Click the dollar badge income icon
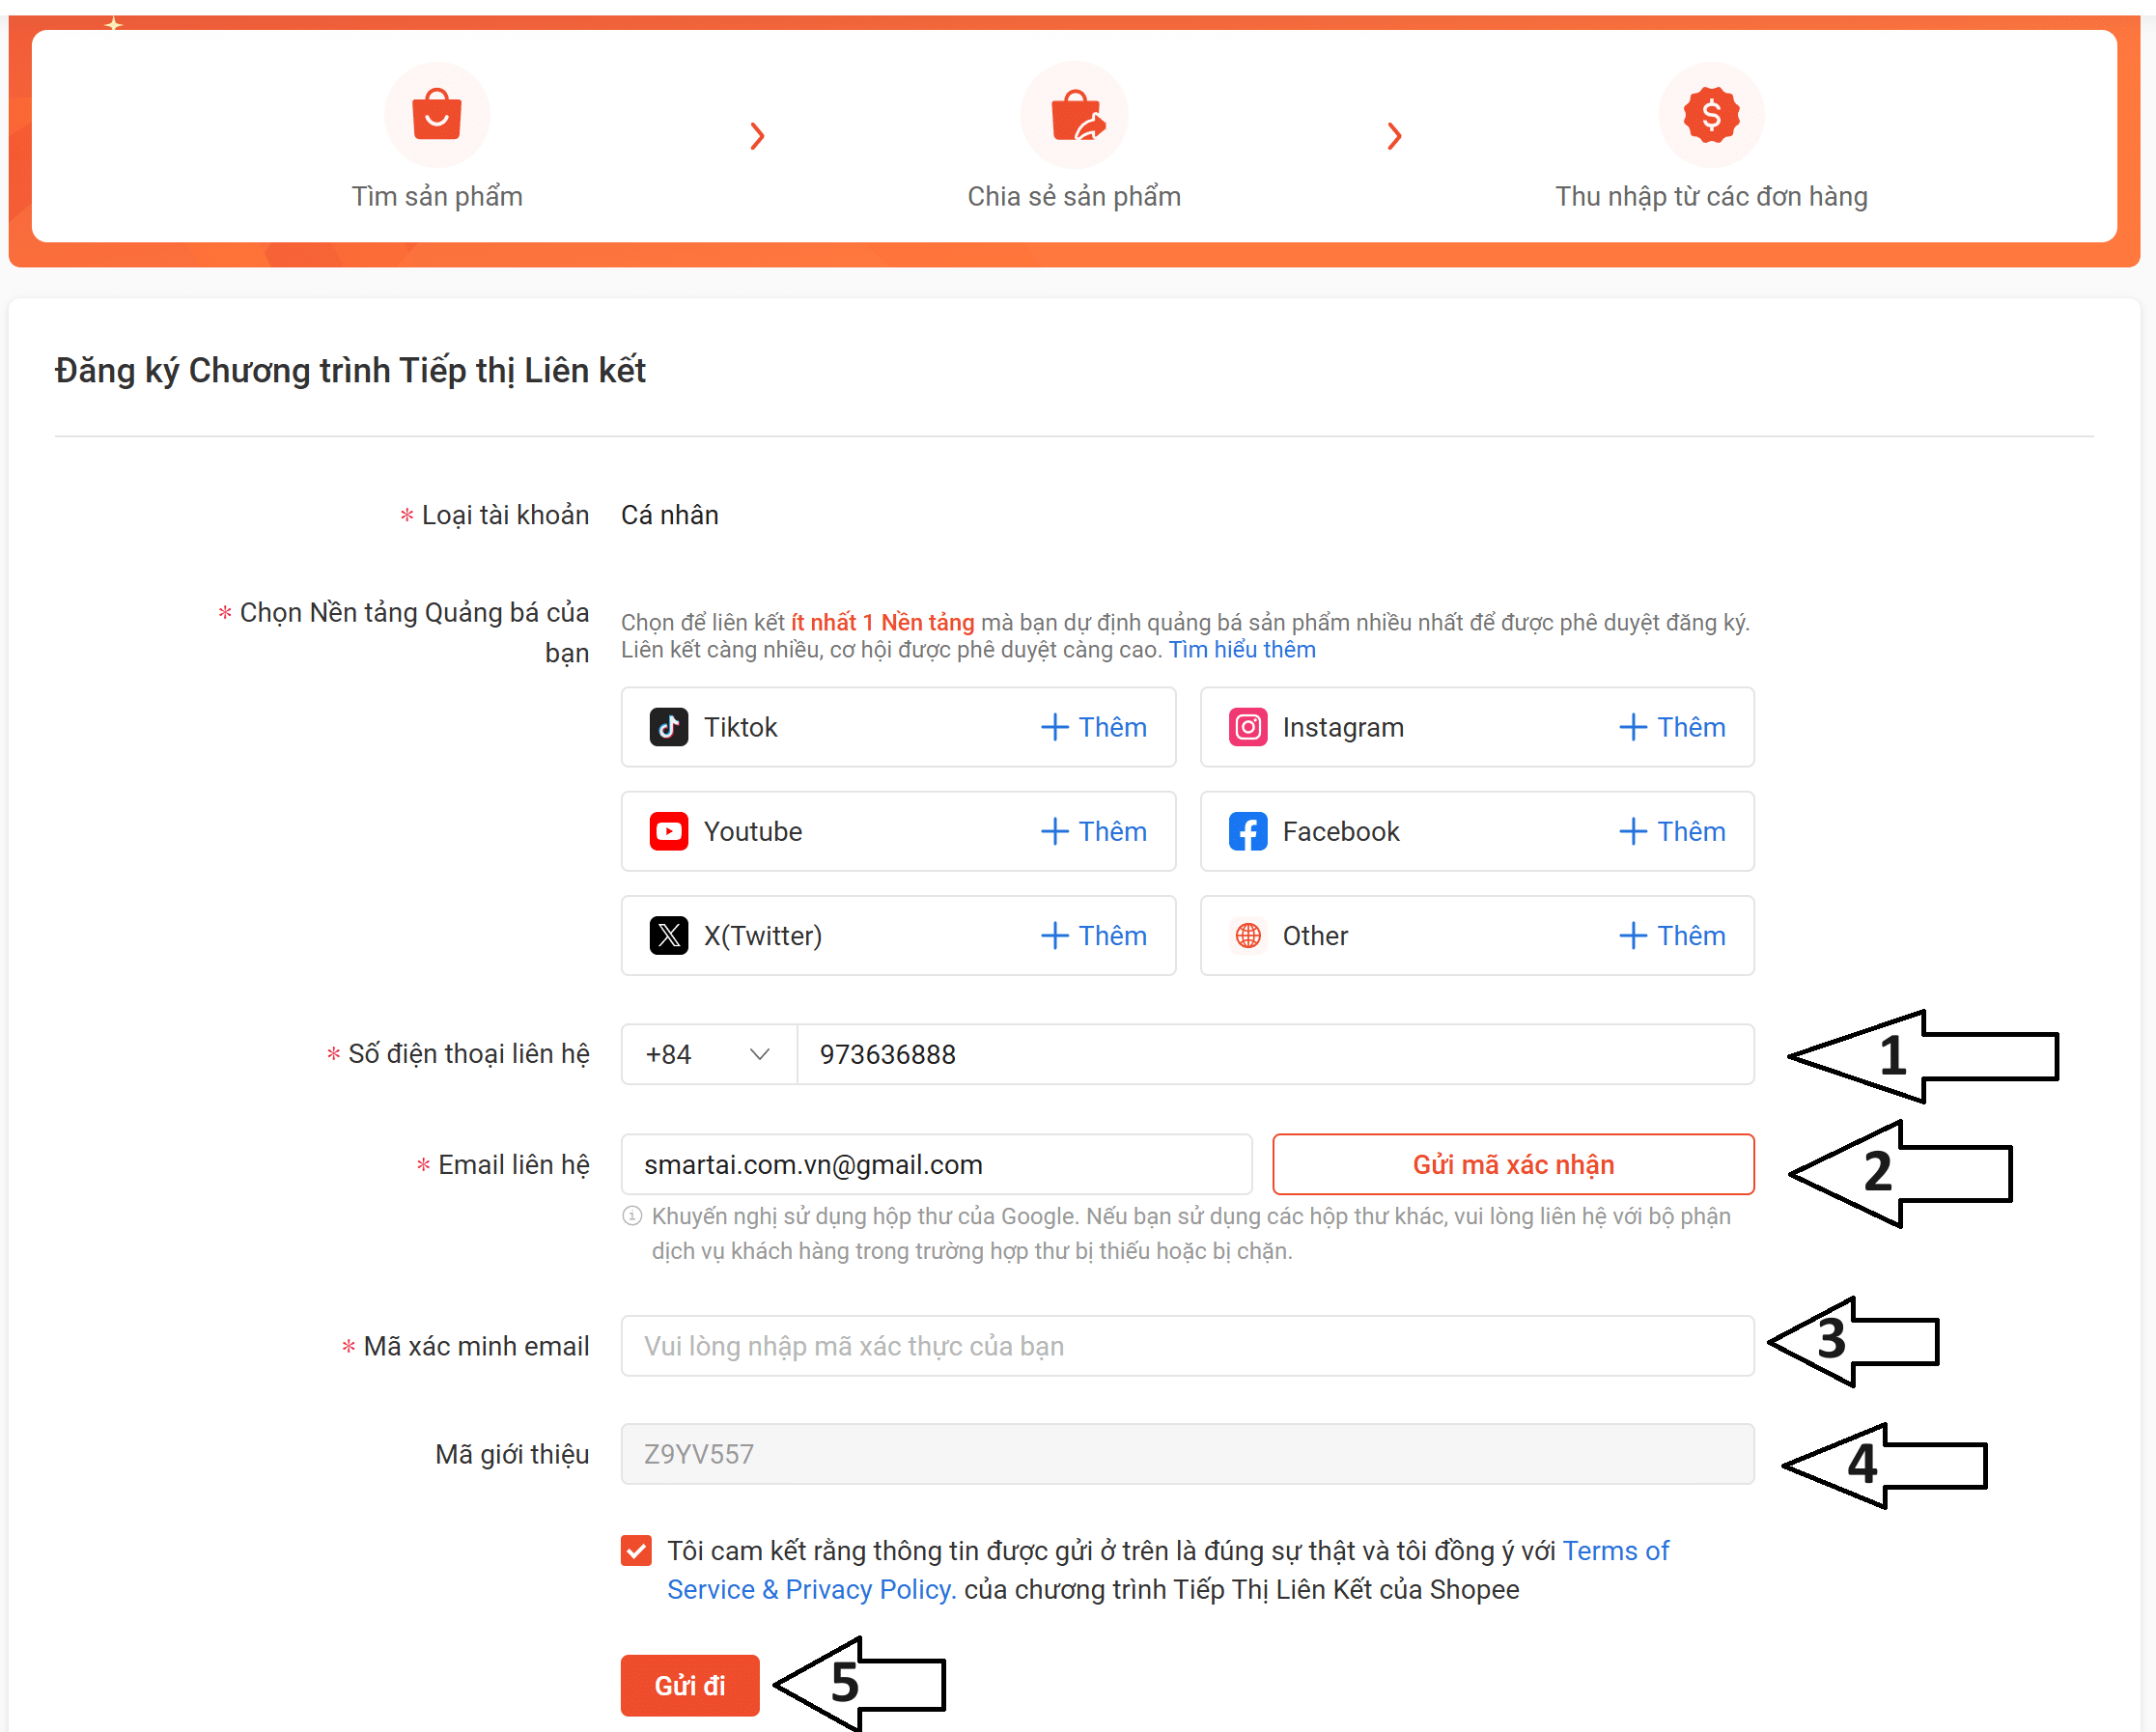The width and height of the screenshot is (2156, 1732). point(1711,115)
